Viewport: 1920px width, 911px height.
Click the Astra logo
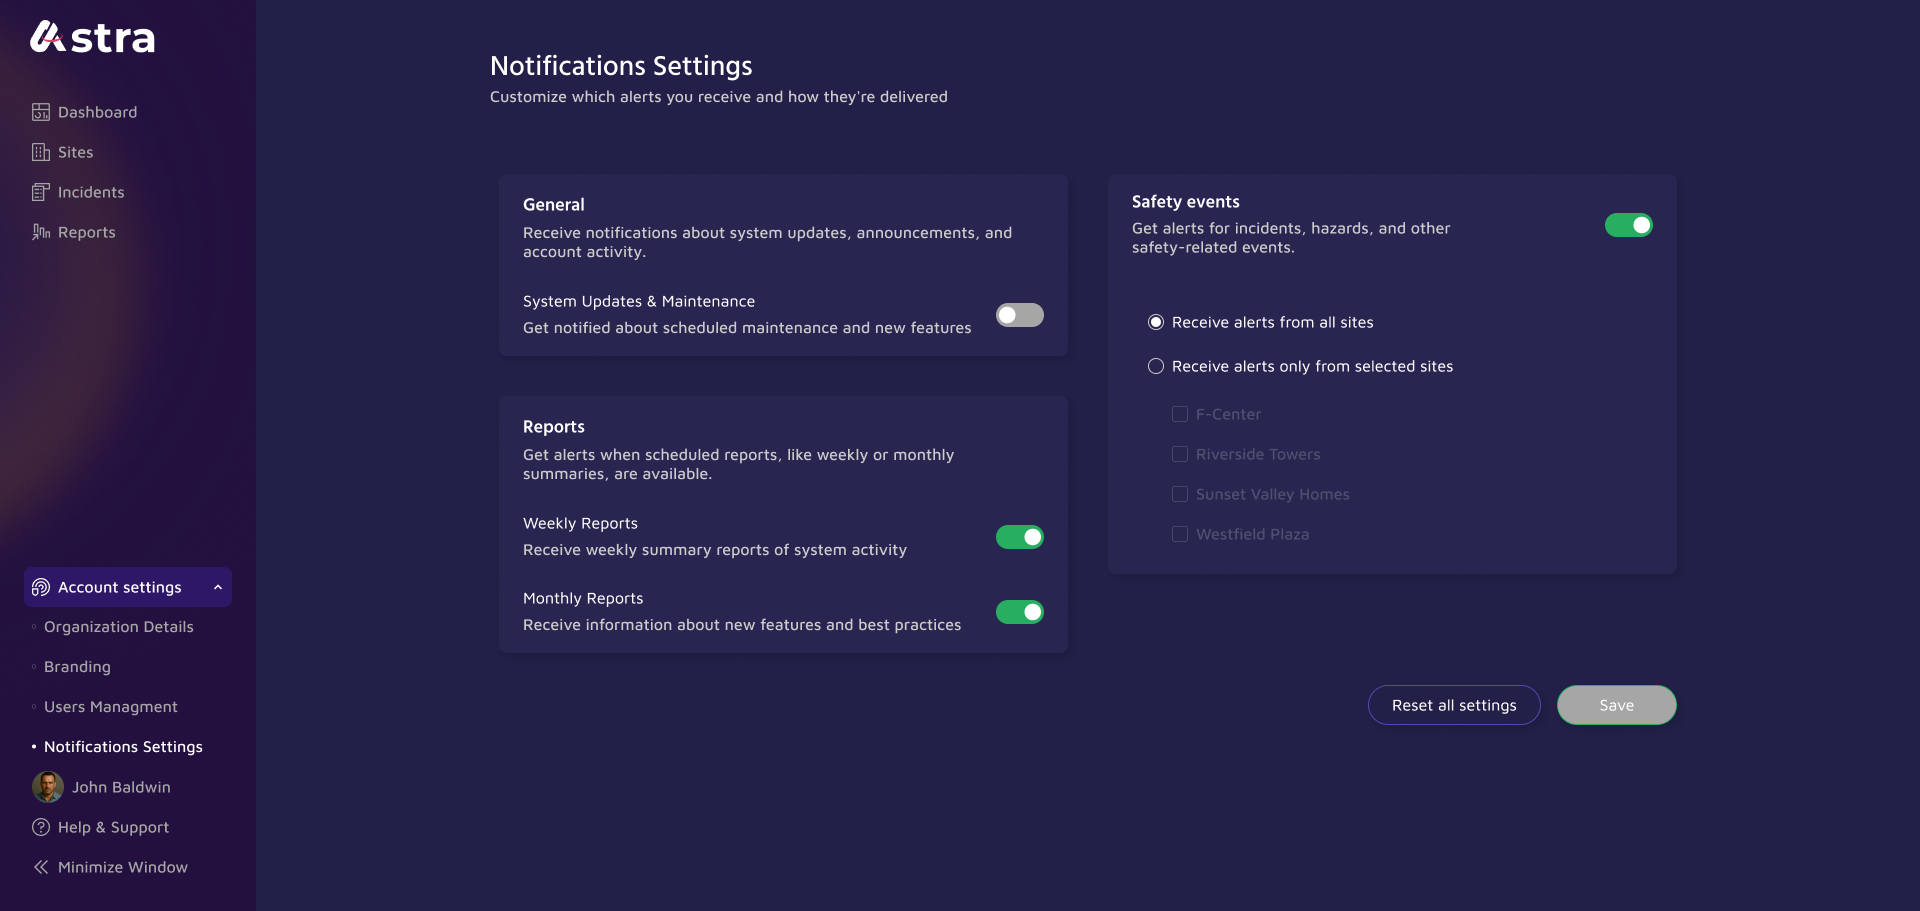(93, 38)
